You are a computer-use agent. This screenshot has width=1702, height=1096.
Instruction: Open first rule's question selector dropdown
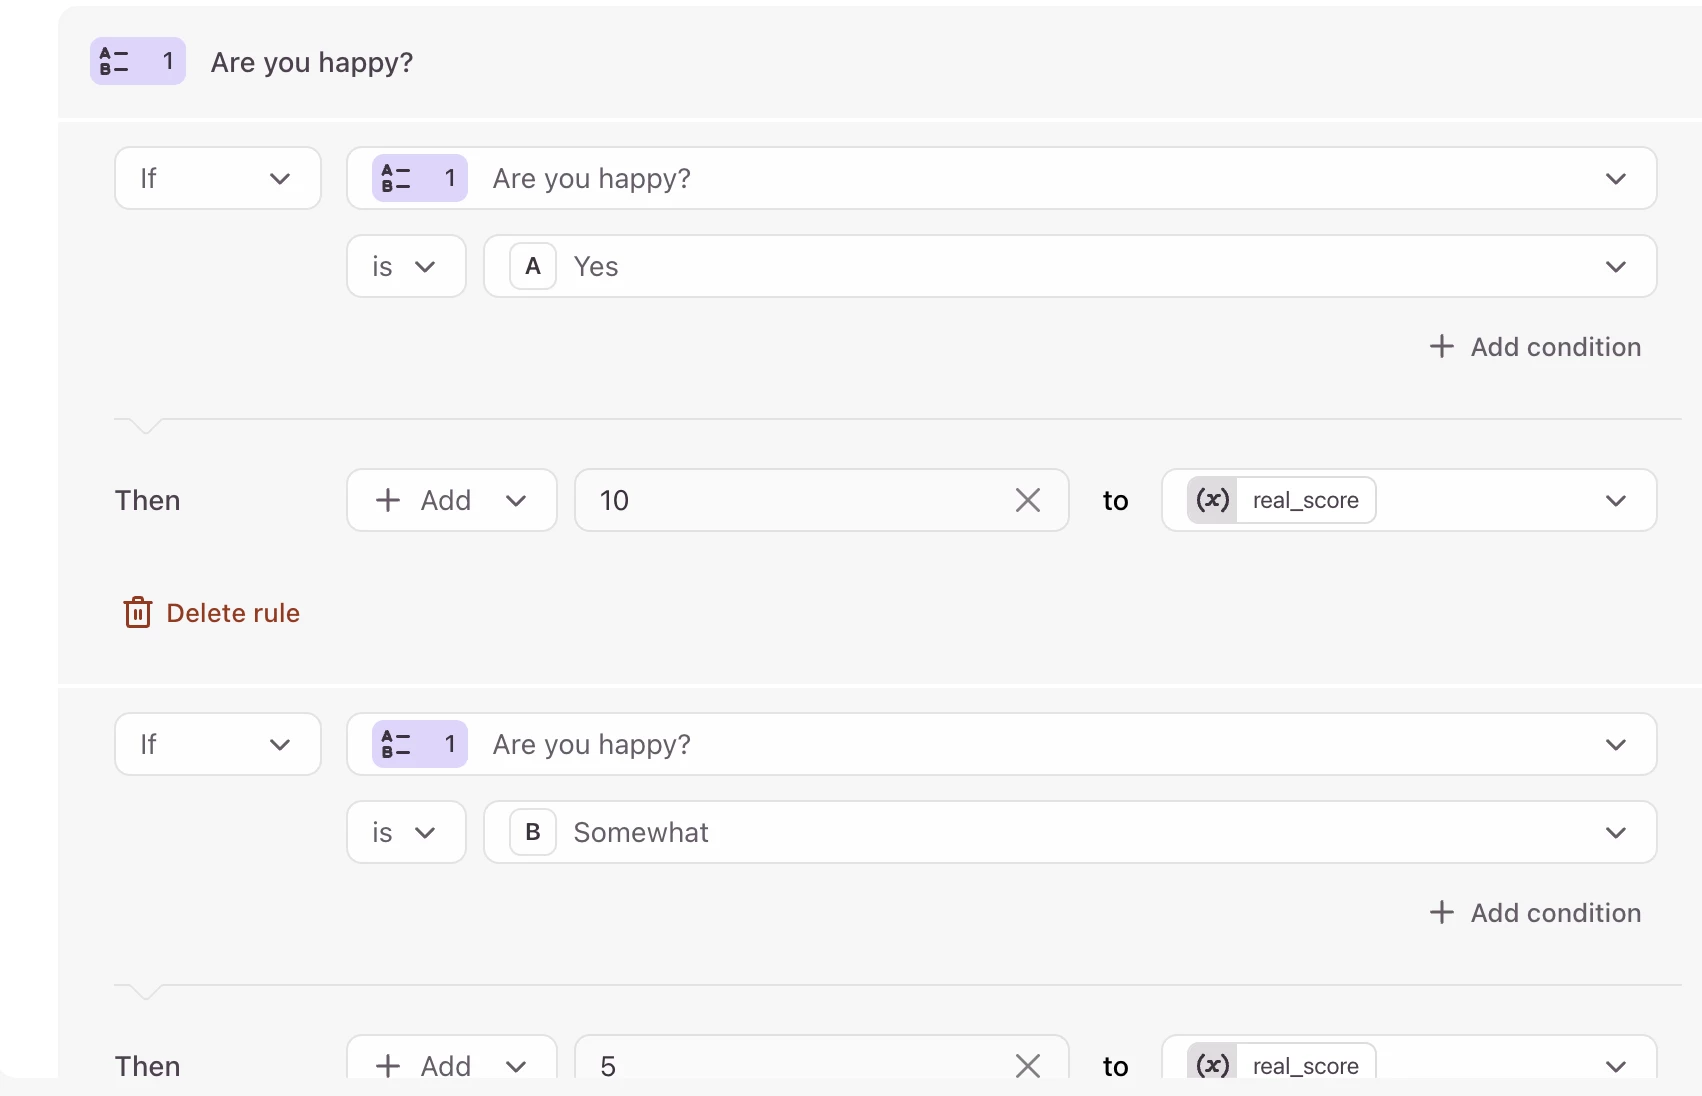pos(1615,179)
